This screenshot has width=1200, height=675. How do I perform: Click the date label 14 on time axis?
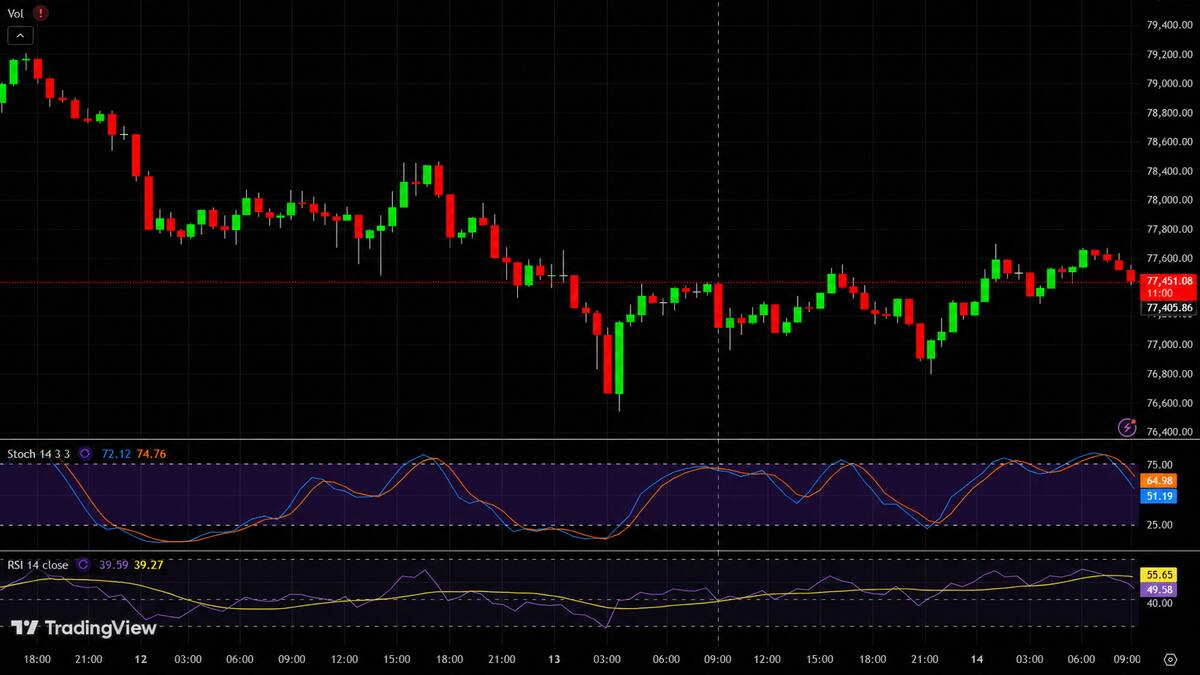[x=977, y=659]
